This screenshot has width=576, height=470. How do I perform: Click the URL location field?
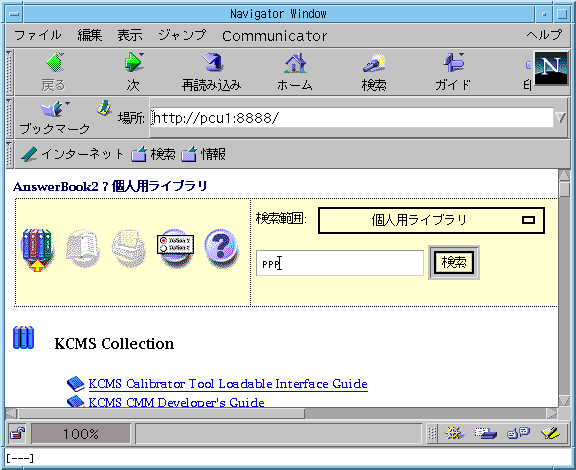[352, 118]
